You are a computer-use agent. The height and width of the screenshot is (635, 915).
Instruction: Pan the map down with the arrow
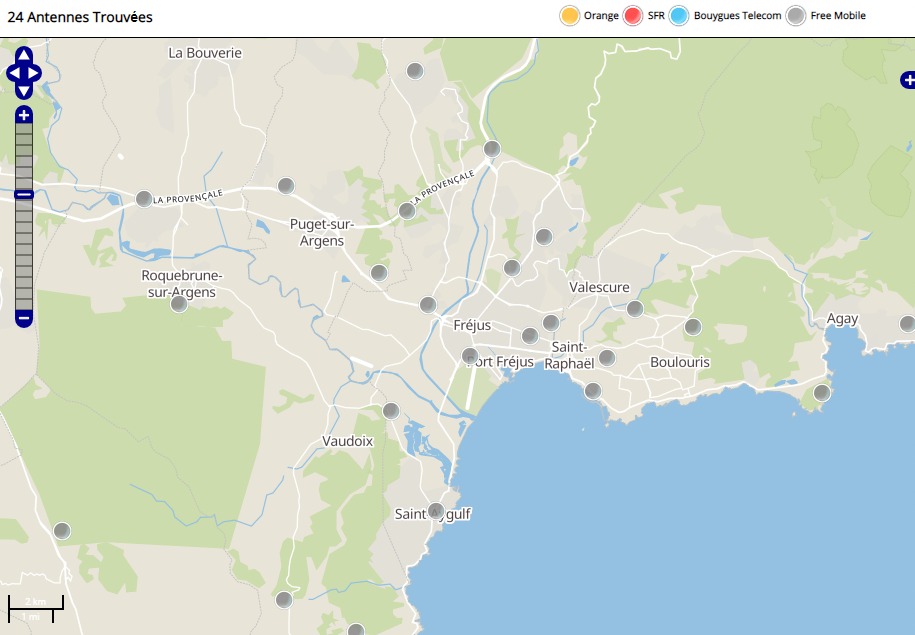(x=24, y=91)
